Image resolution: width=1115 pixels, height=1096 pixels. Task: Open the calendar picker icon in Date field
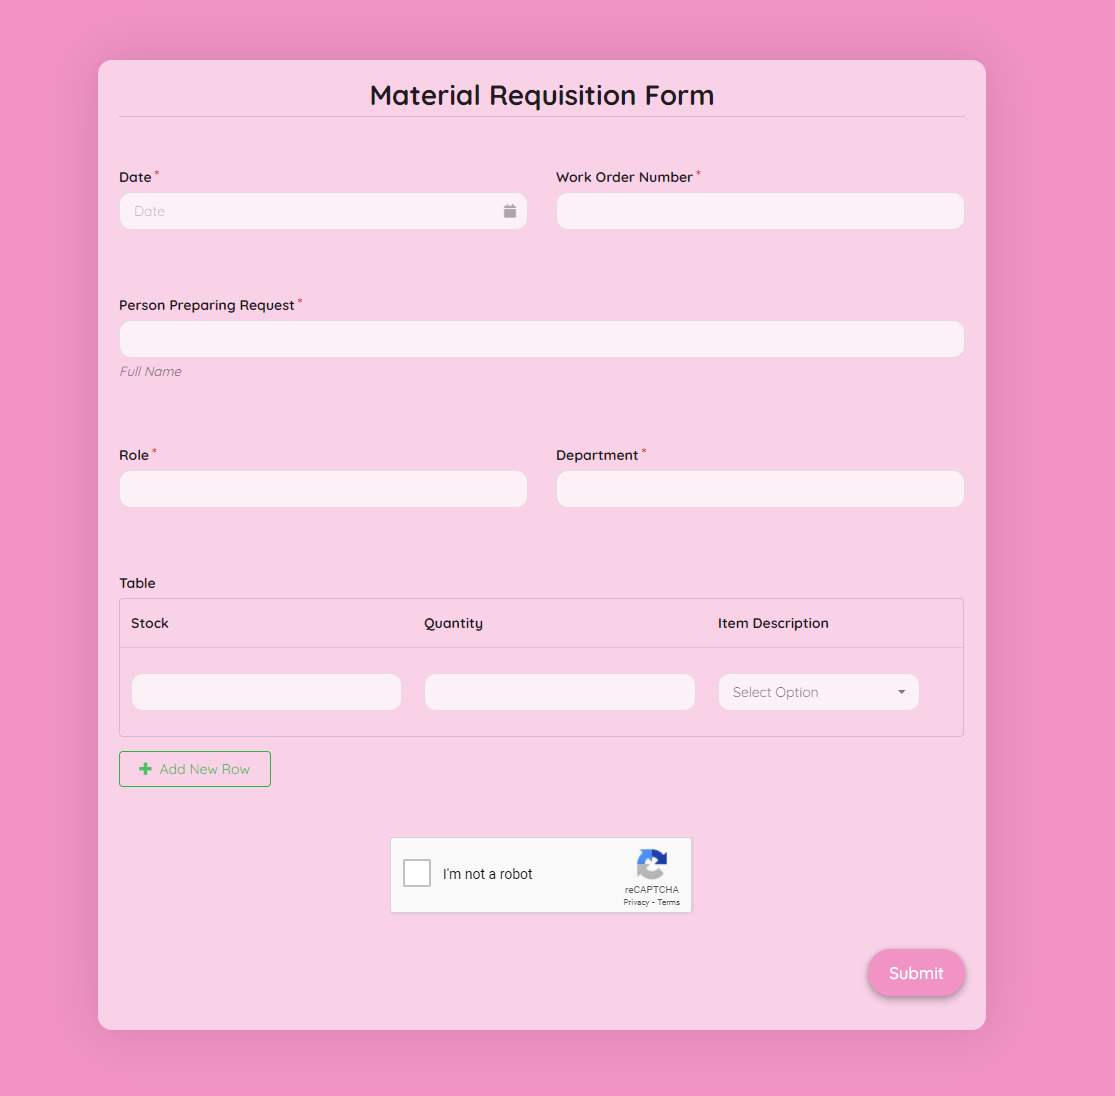pyautogui.click(x=510, y=211)
